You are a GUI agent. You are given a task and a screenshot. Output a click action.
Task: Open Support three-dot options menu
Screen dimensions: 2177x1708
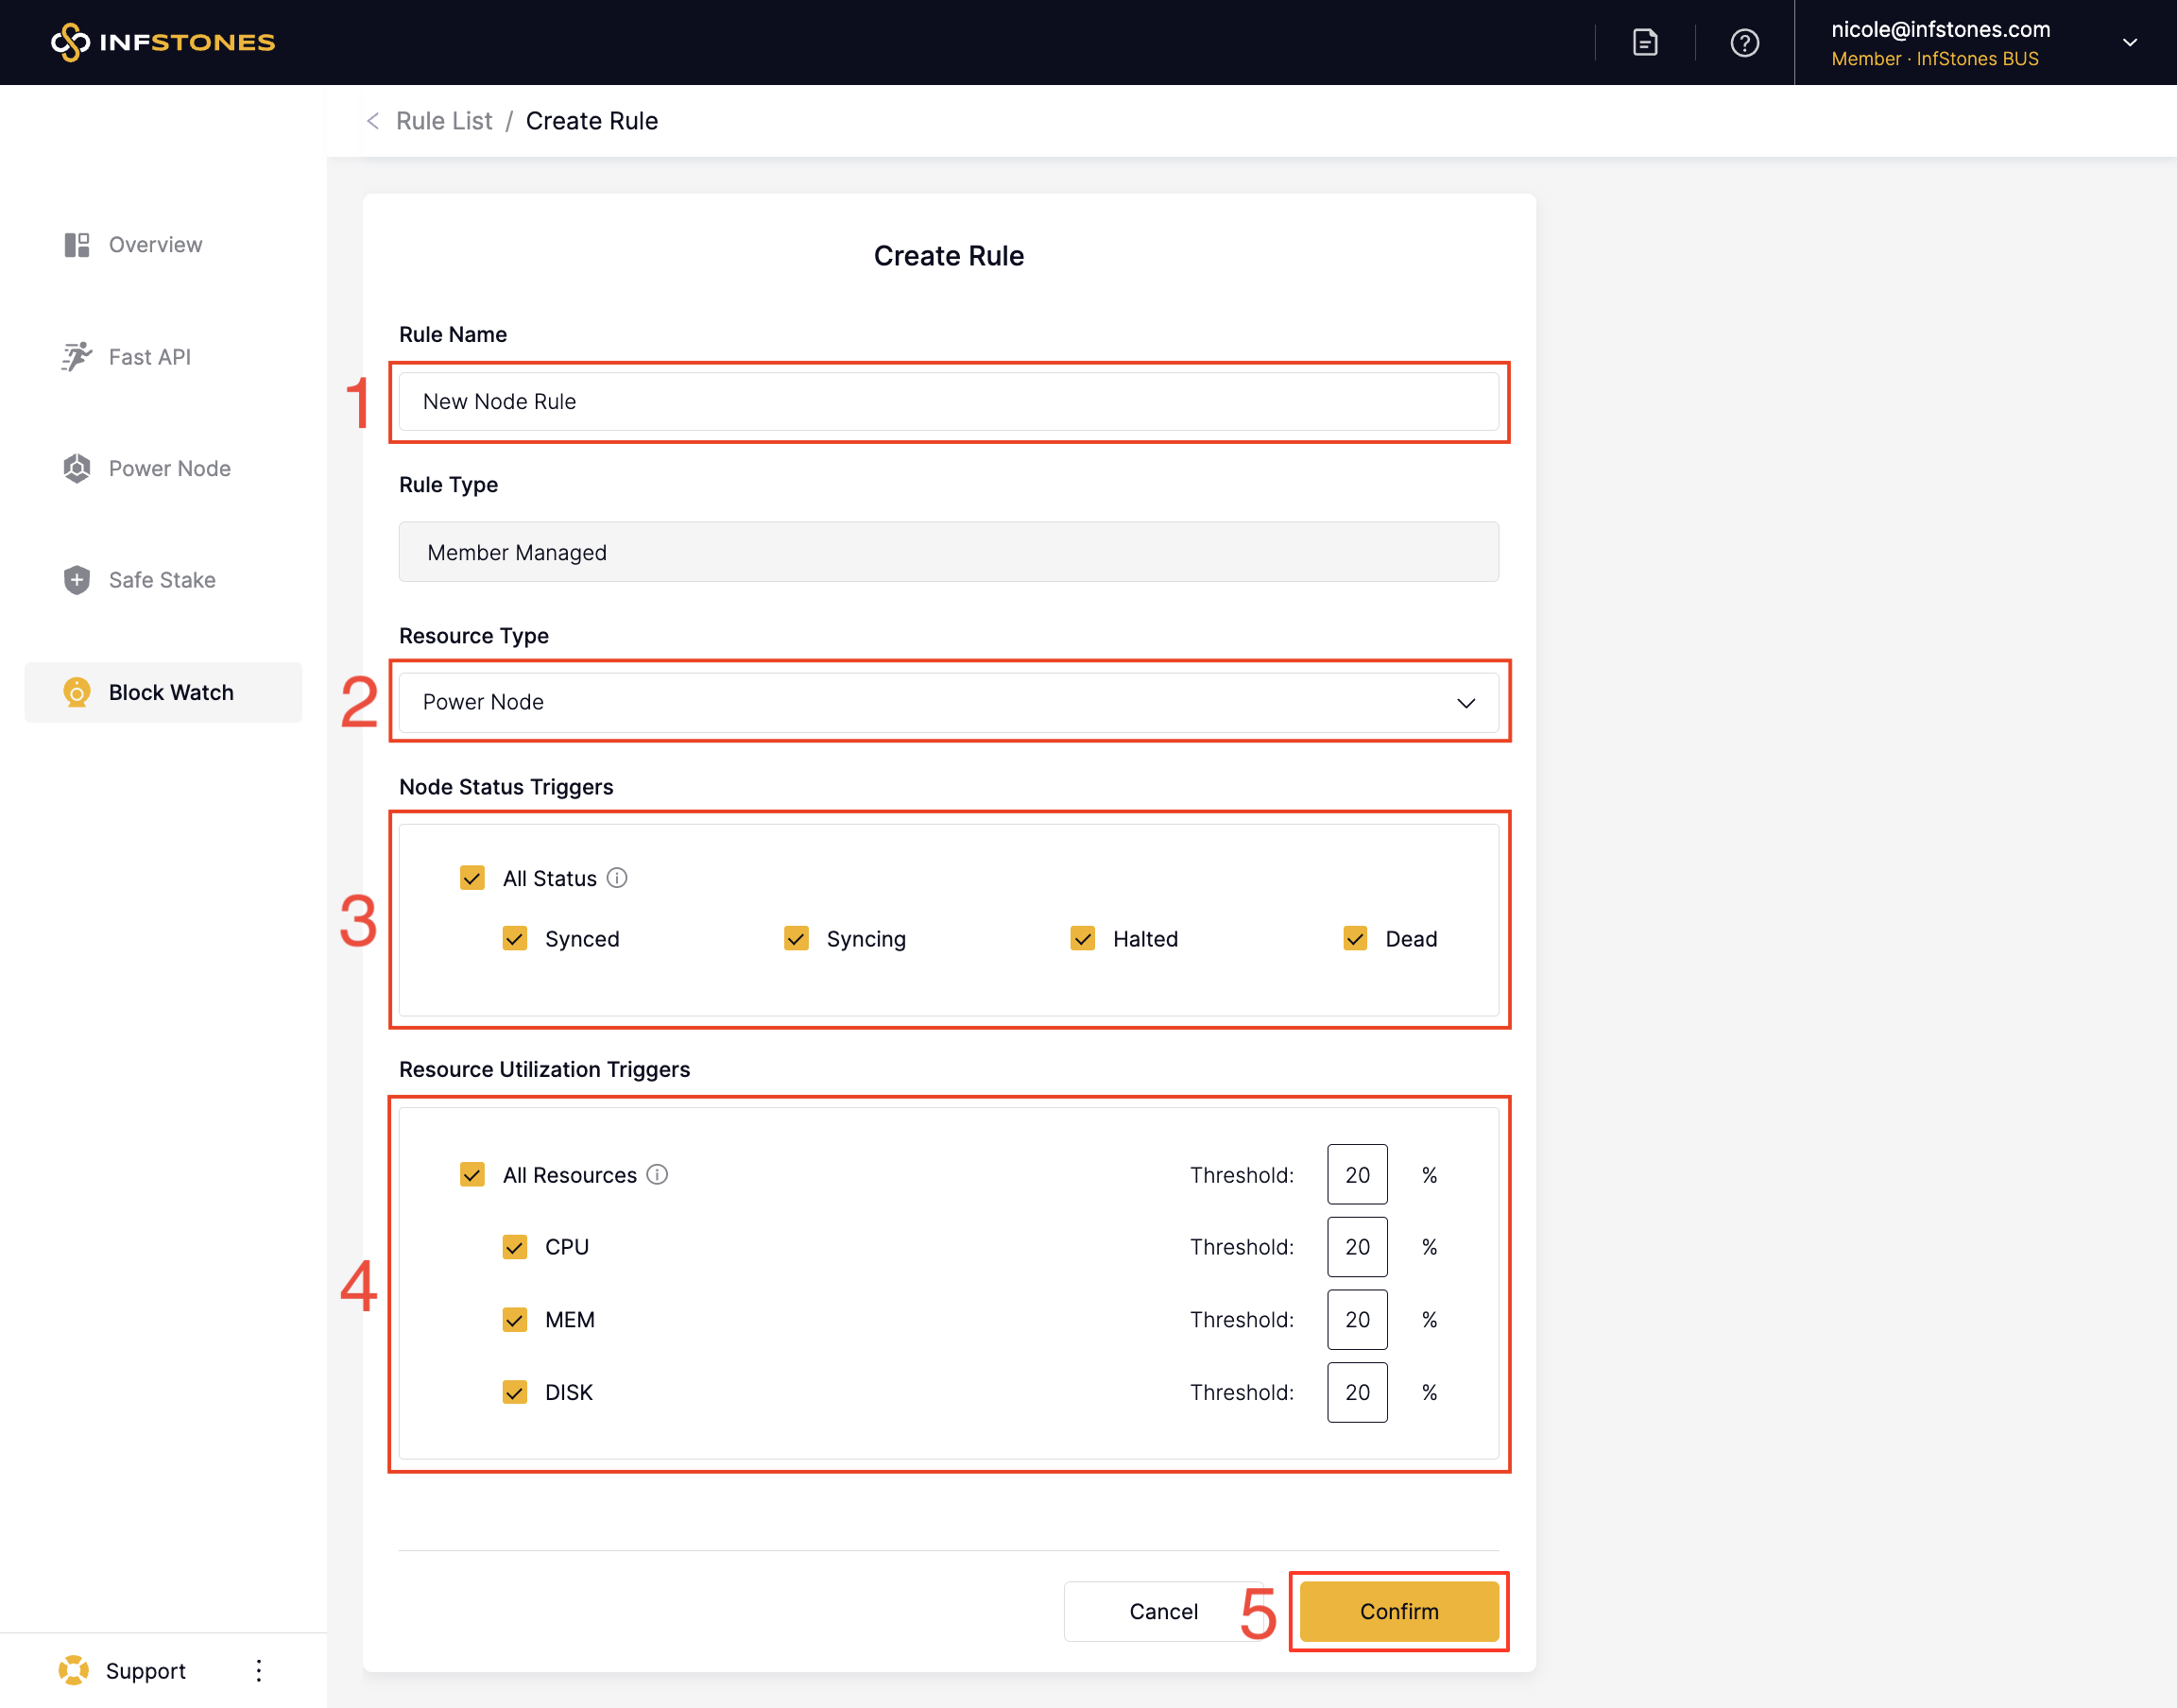coord(259,1670)
